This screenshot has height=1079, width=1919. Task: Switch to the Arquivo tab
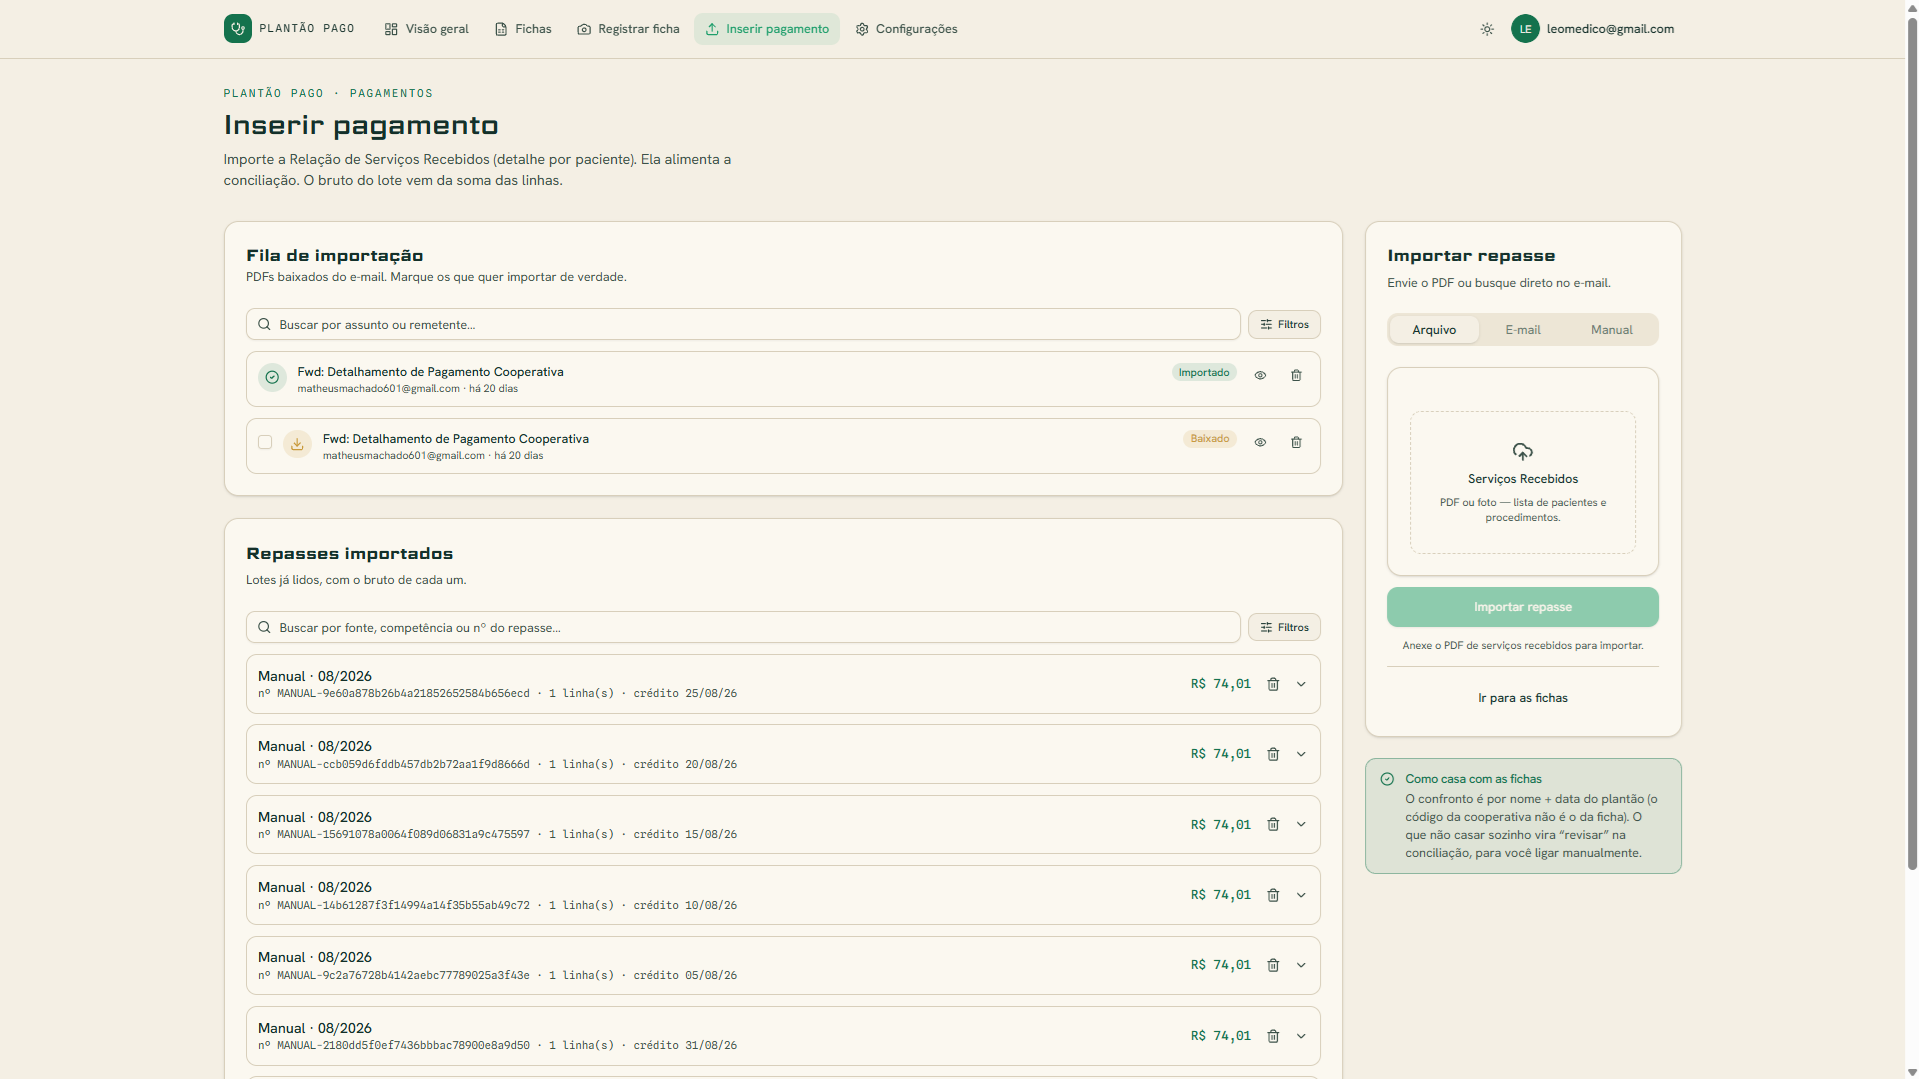tap(1434, 330)
